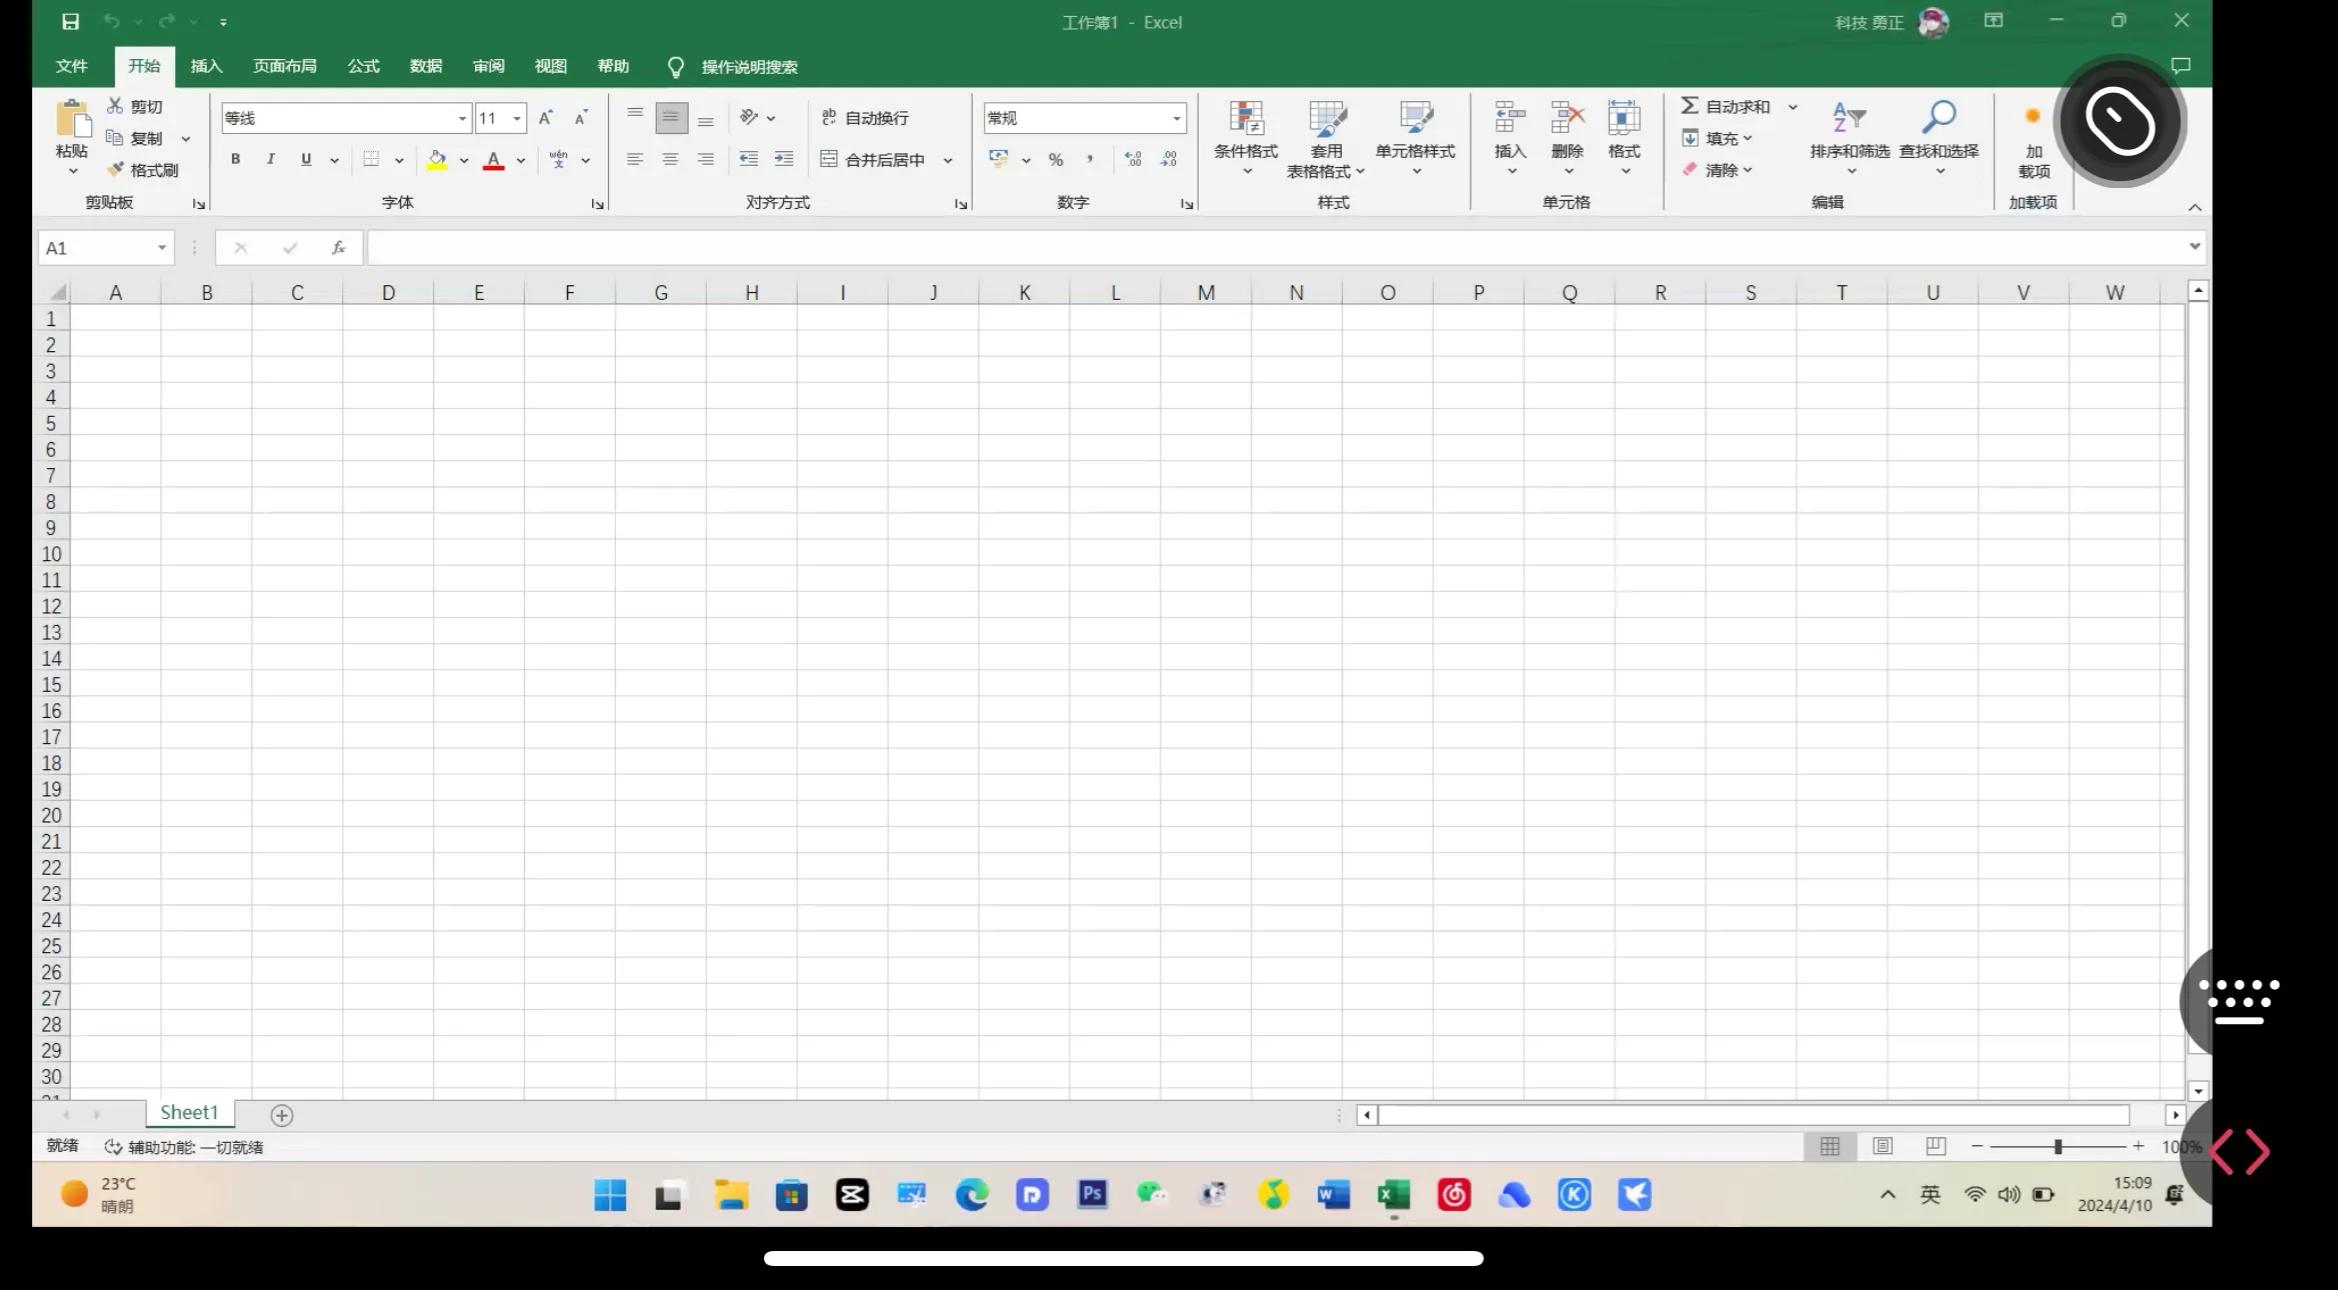The height and width of the screenshot is (1290, 2338).
Task: Open the Sort and Filter tool
Action: (x=1848, y=119)
